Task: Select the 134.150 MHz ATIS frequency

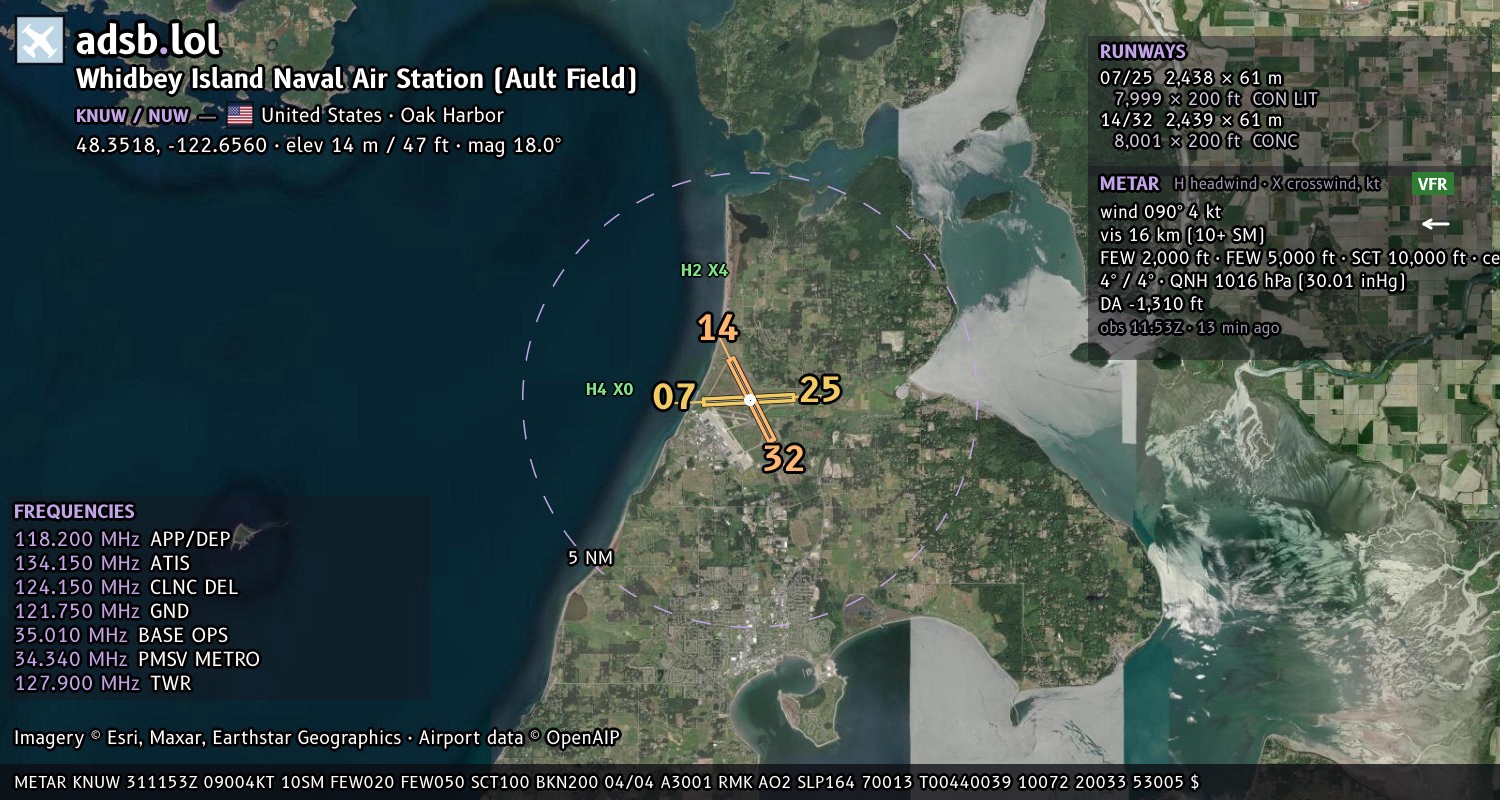Action: pos(102,563)
